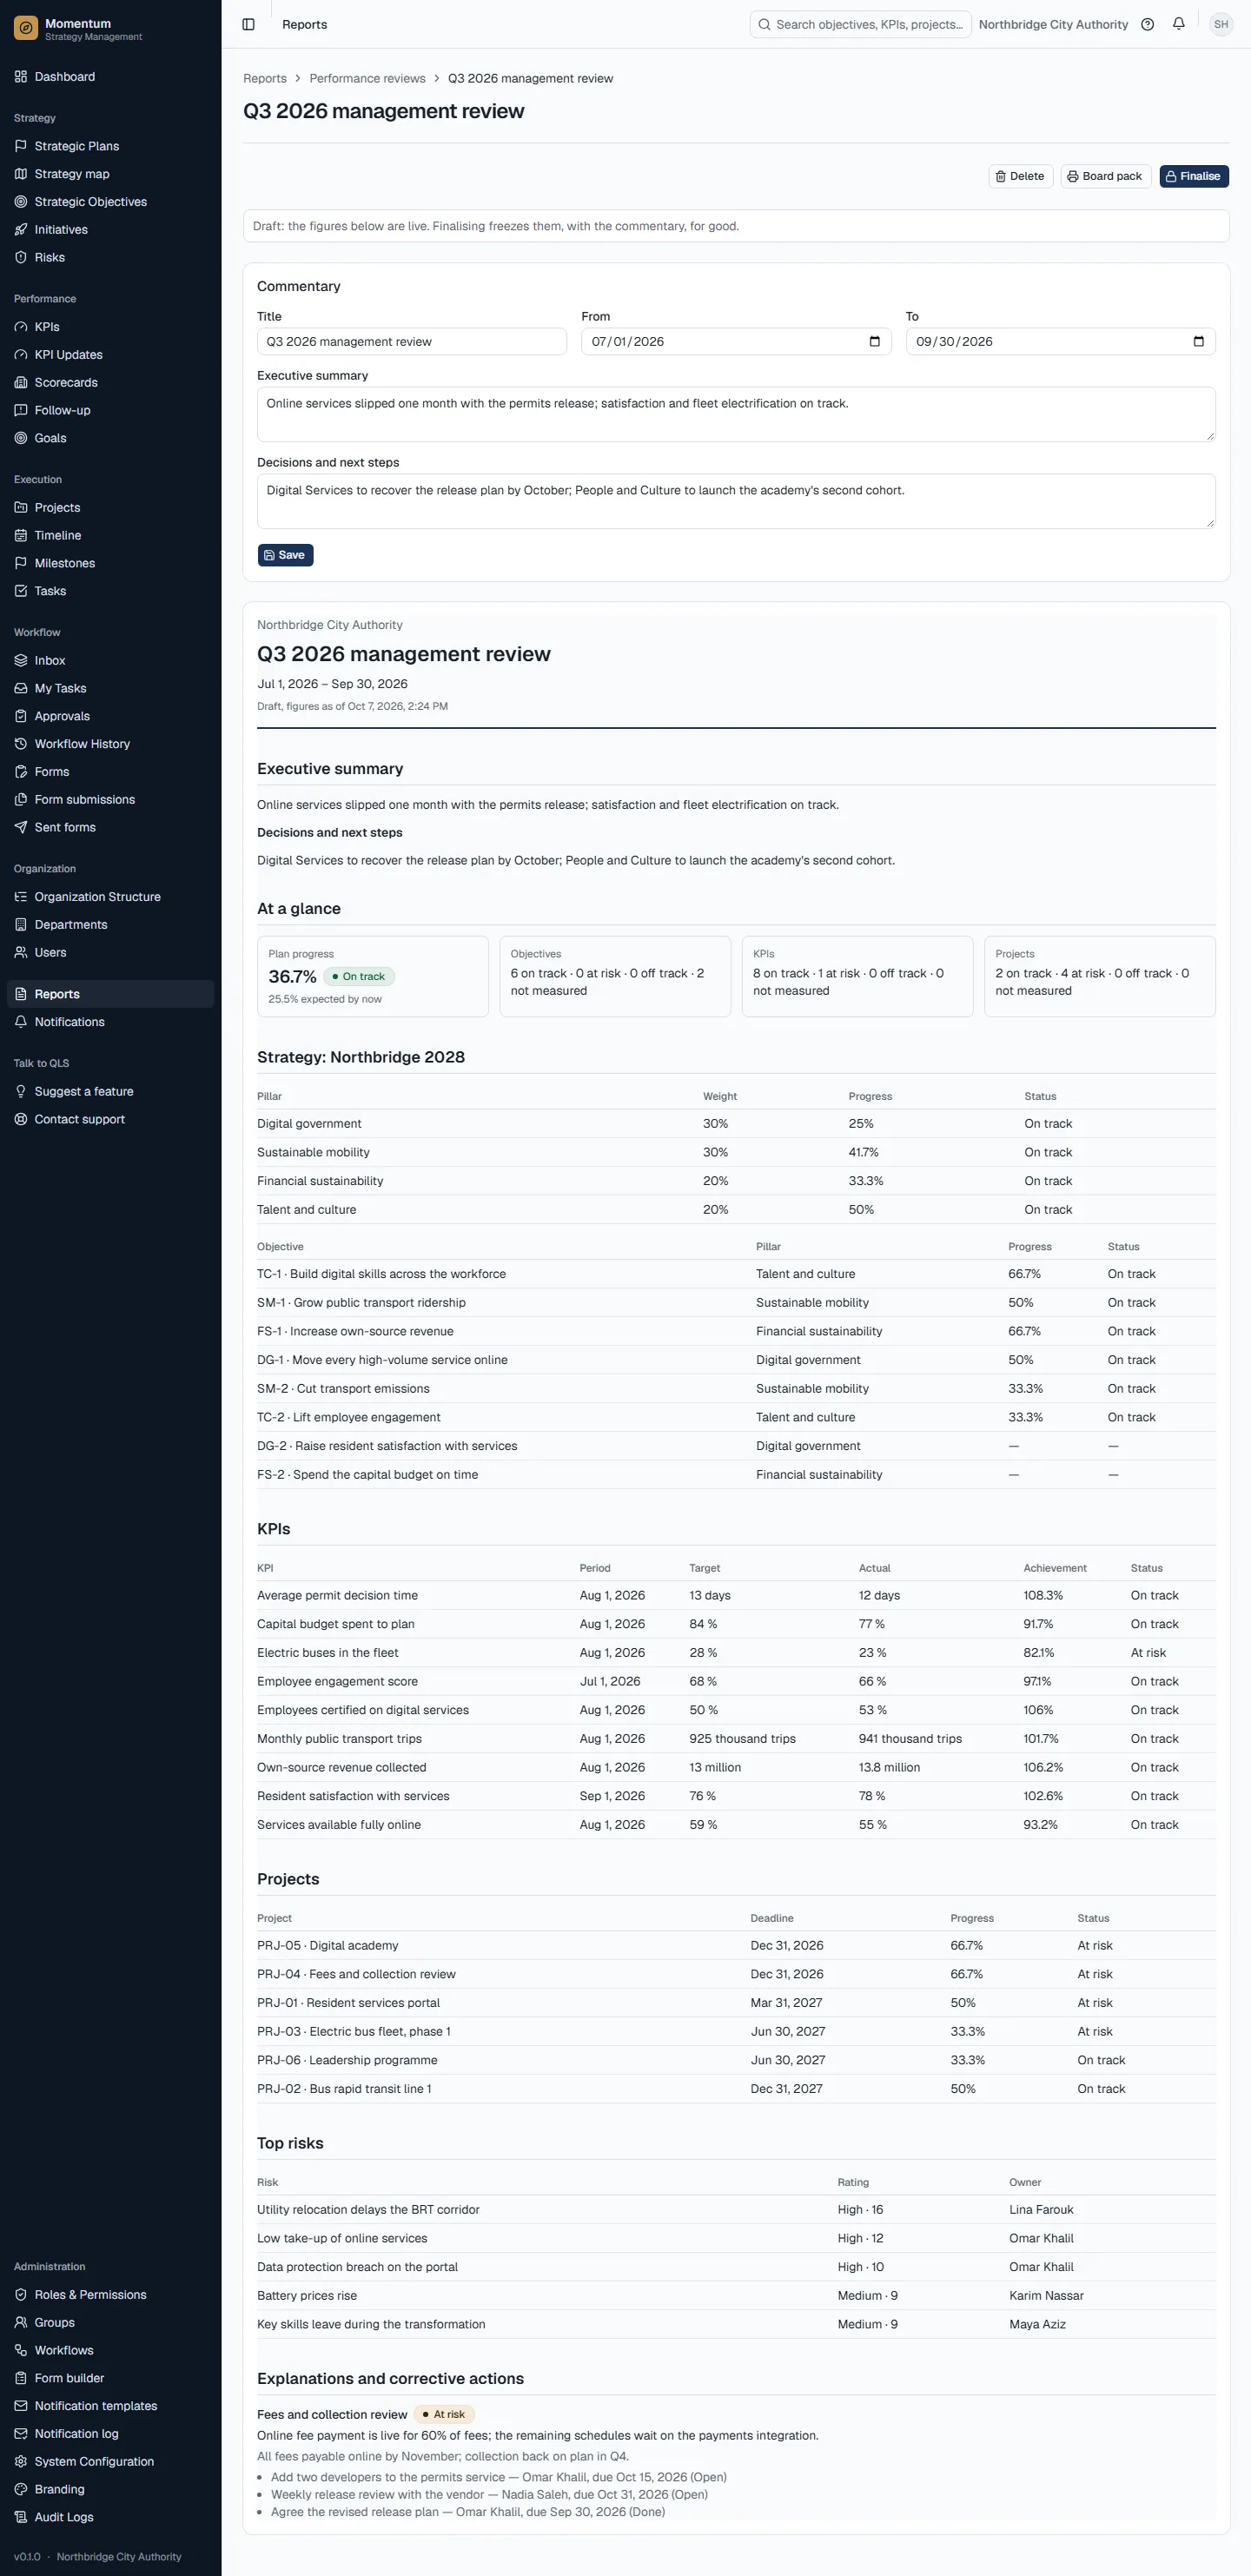
Task: Click the Workflow History icon
Action: click(21, 744)
